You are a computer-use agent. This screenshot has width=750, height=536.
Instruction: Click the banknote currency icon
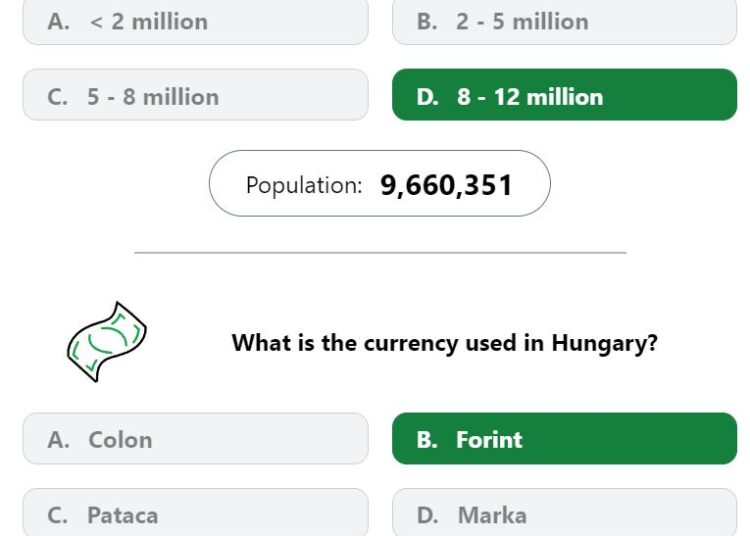[x=107, y=342]
